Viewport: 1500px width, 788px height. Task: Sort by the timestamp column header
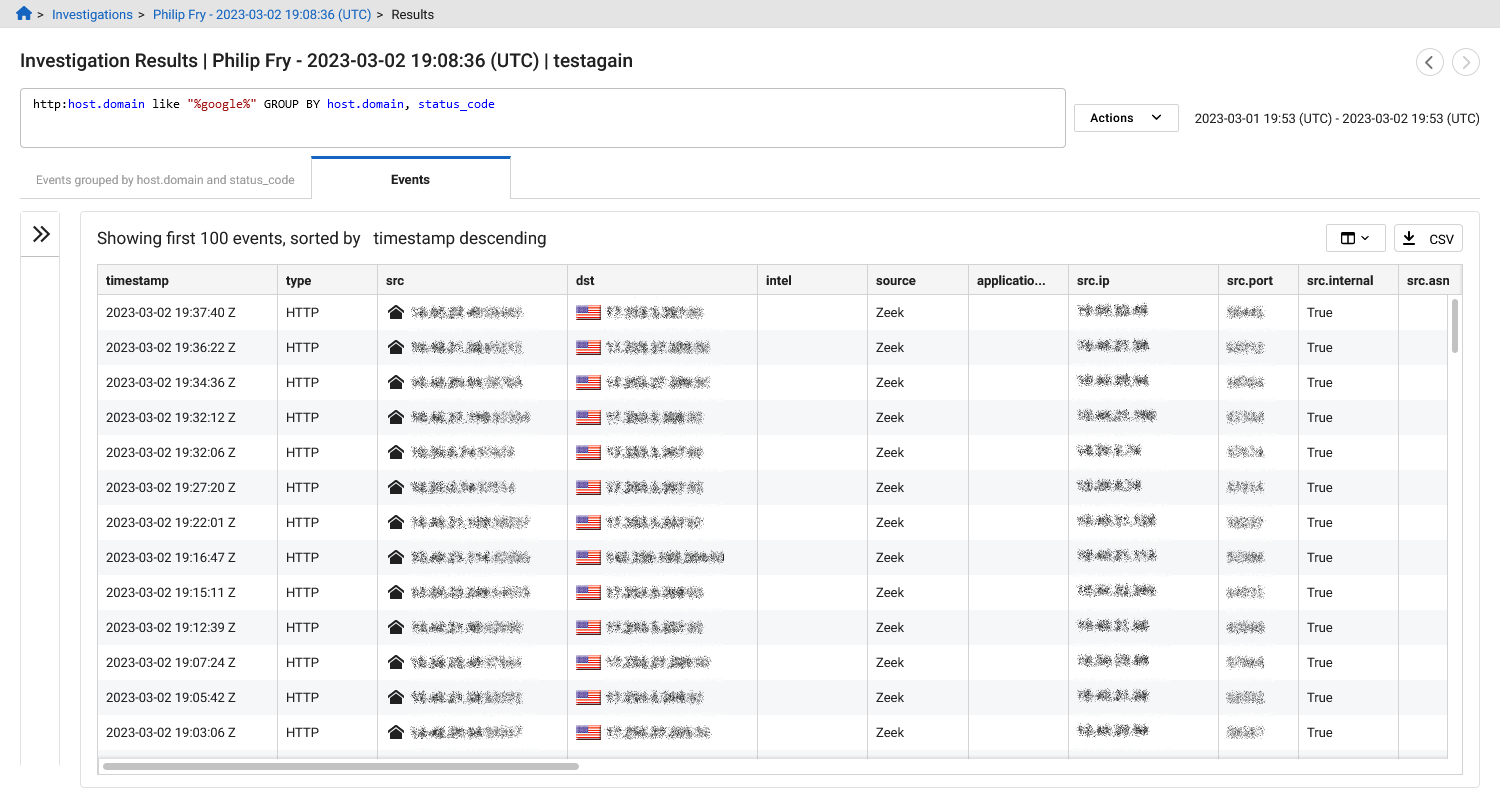[139, 280]
